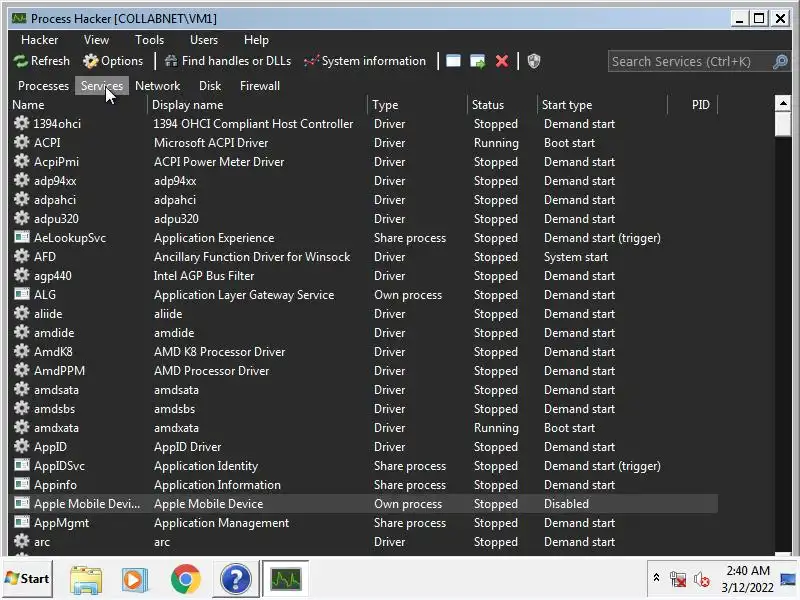
Task: Click the gear icon of adpahci service
Action: coord(21,199)
